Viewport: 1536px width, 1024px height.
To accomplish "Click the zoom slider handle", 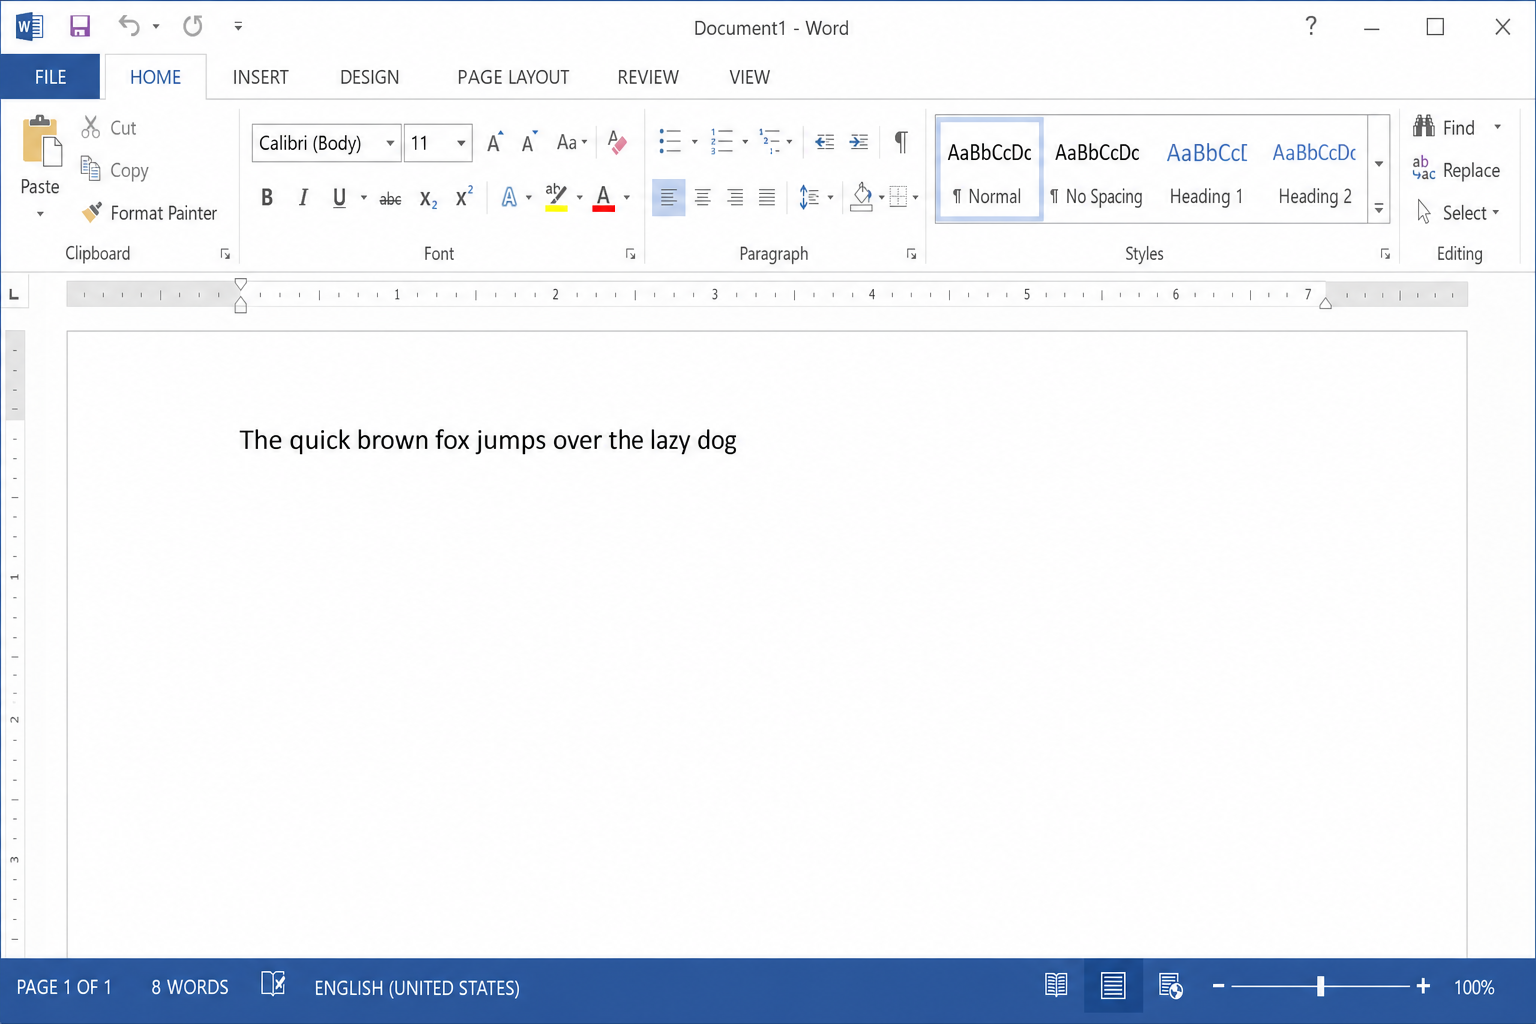I will [x=1321, y=987].
